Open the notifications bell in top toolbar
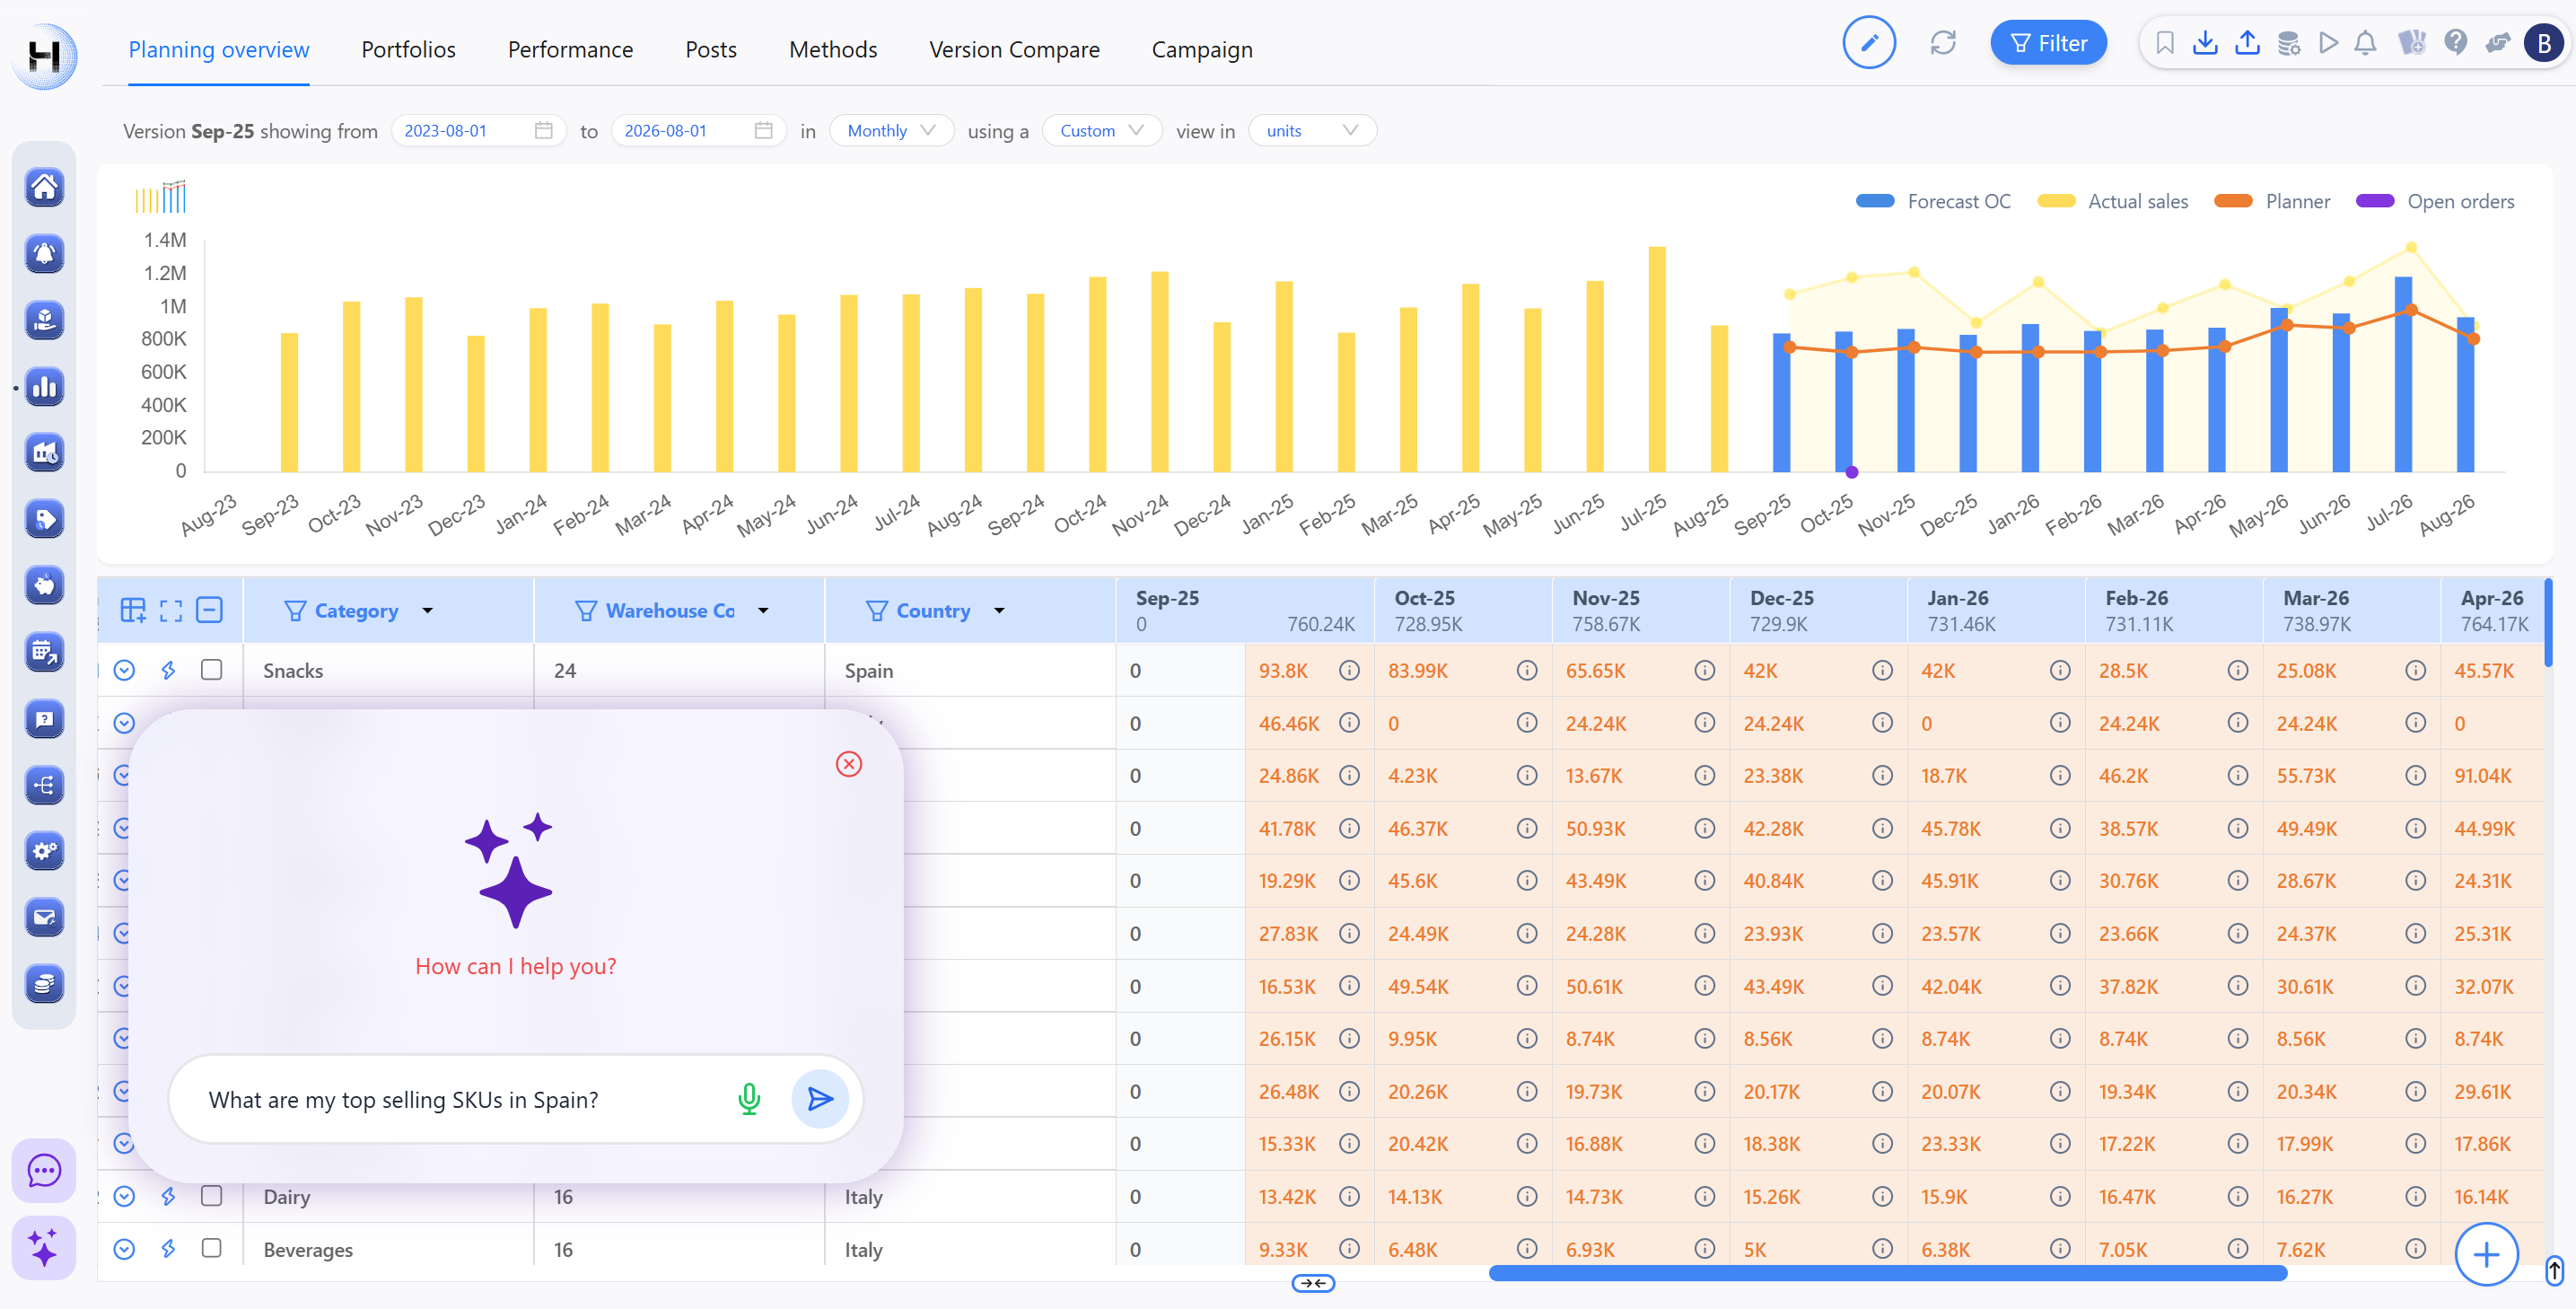 click(2365, 43)
